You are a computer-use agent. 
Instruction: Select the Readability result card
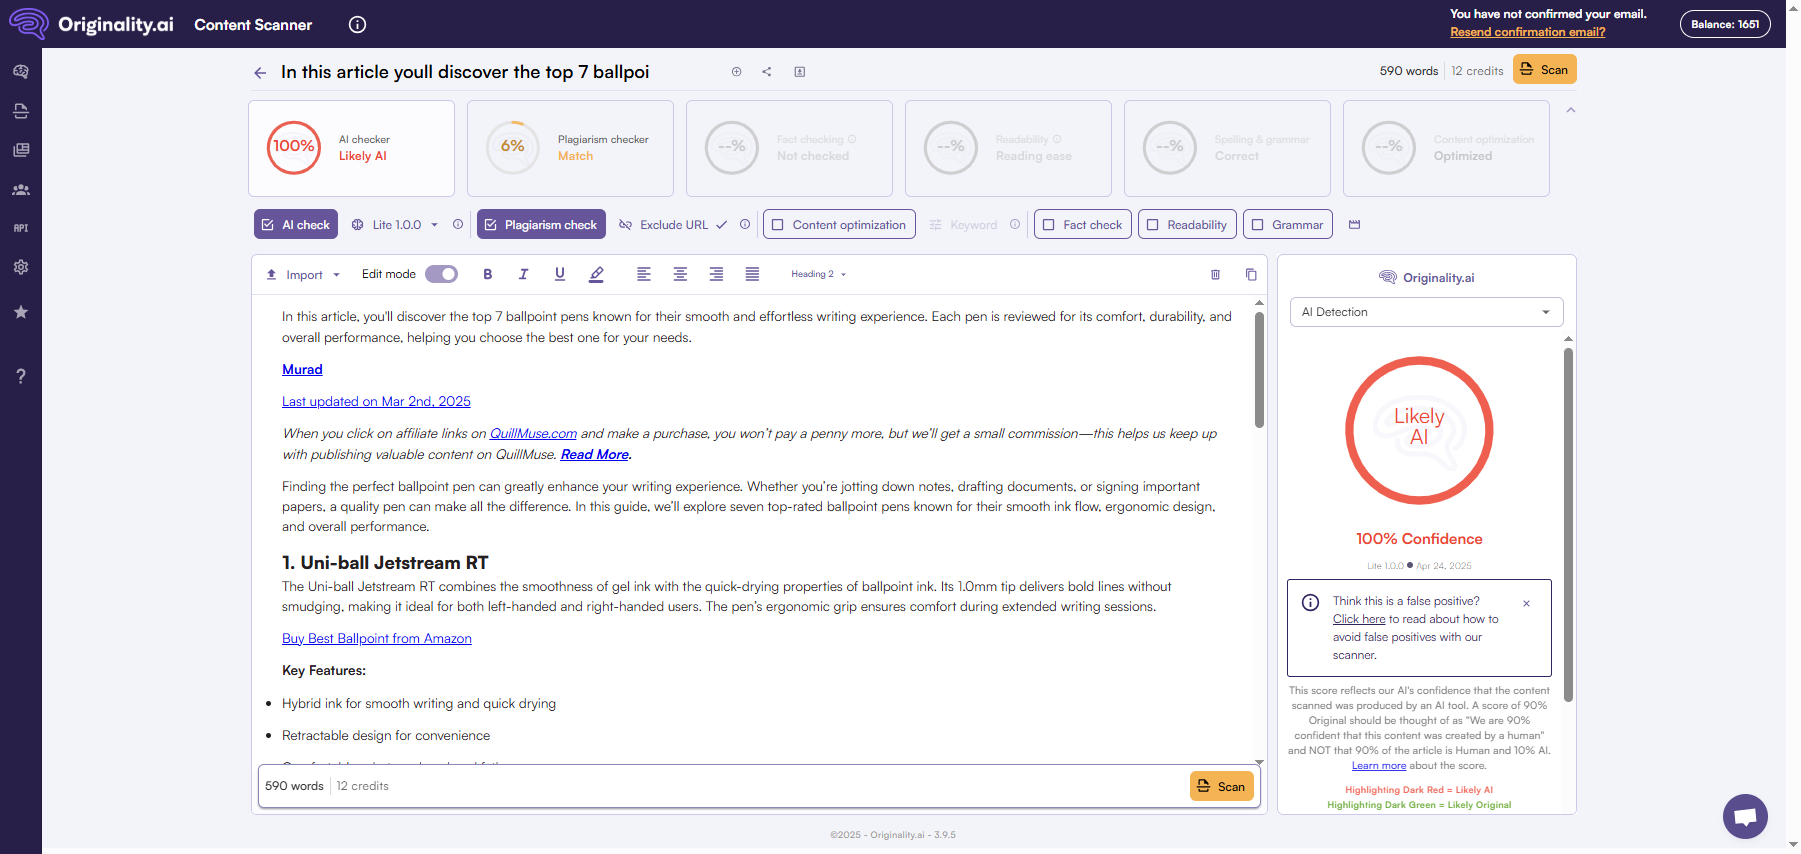tap(1008, 148)
